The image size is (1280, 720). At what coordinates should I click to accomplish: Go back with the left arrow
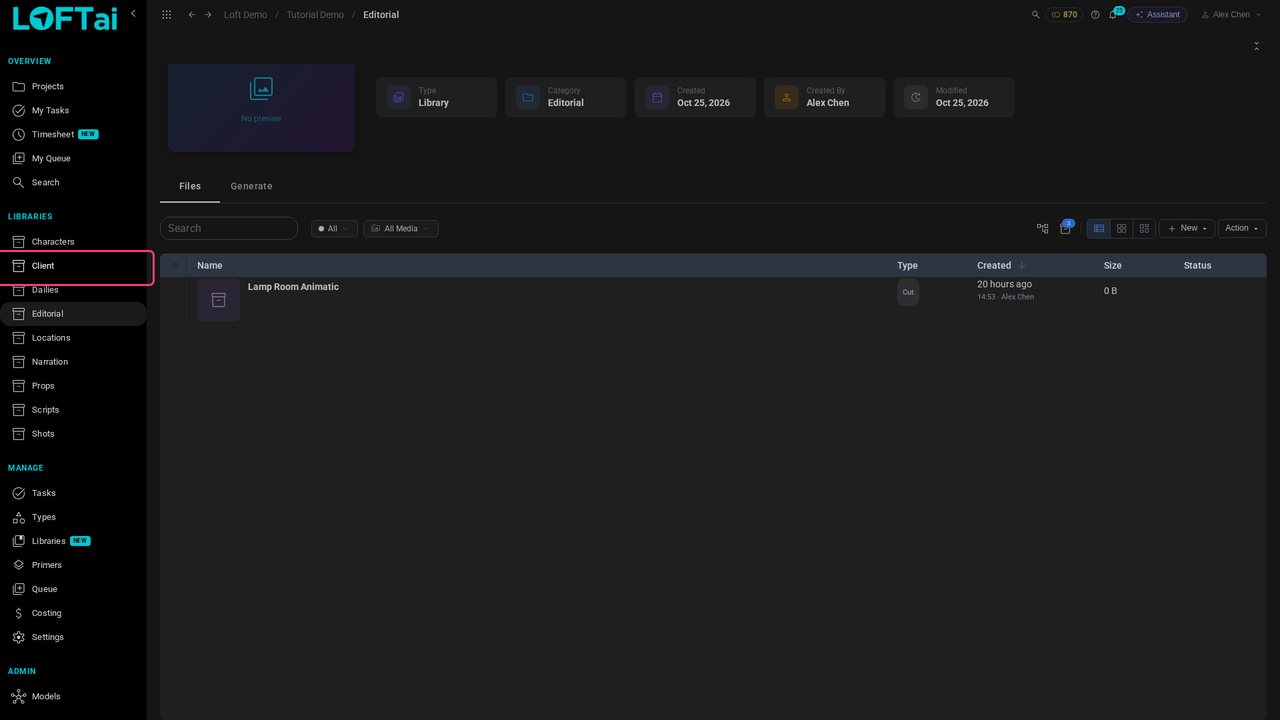pyautogui.click(x=191, y=15)
